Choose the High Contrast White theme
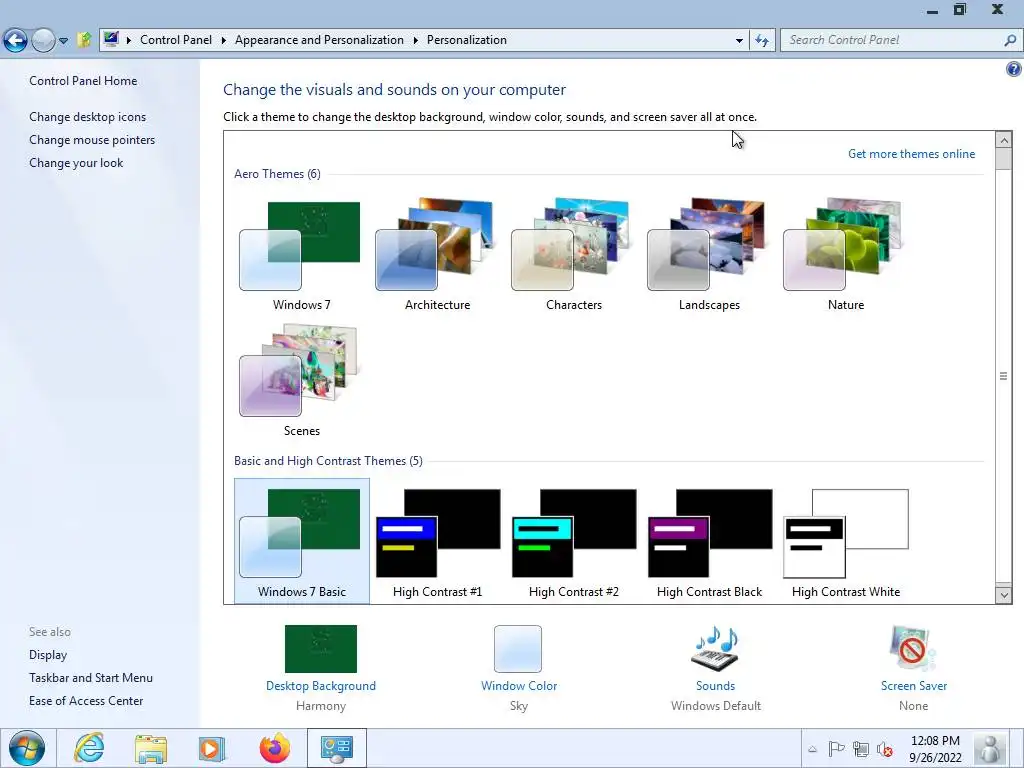This screenshot has width=1024, height=768. (846, 541)
